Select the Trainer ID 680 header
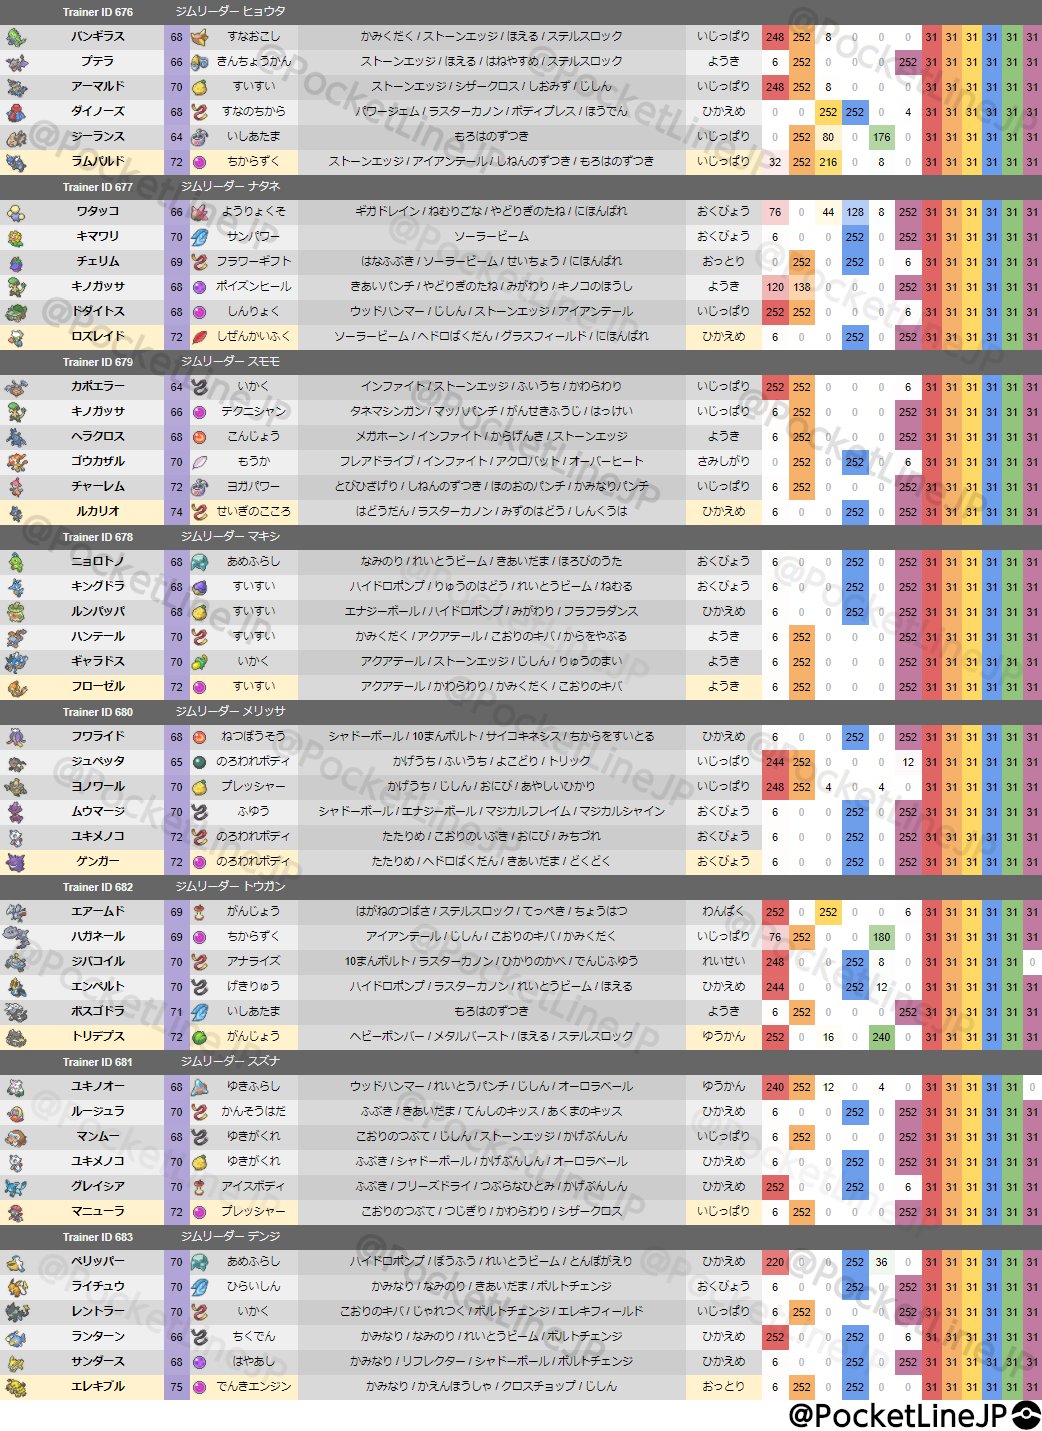The width and height of the screenshot is (1042, 1431). click(x=97, y=712)
